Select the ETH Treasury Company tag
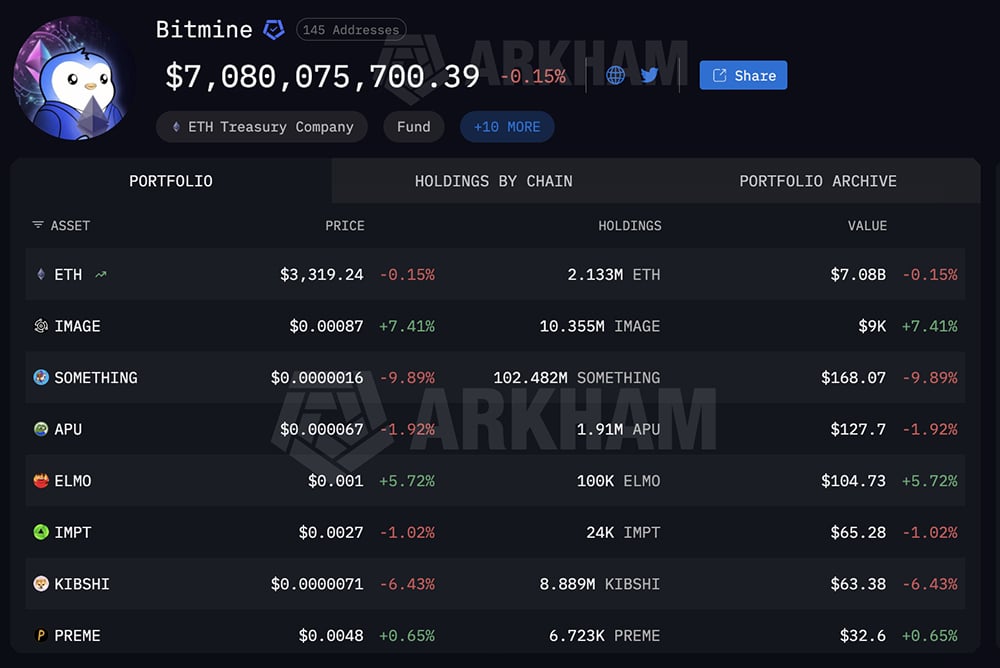The height and width of the screenshot is (668, 1000). pyautogui.click(x=261, y=127)
